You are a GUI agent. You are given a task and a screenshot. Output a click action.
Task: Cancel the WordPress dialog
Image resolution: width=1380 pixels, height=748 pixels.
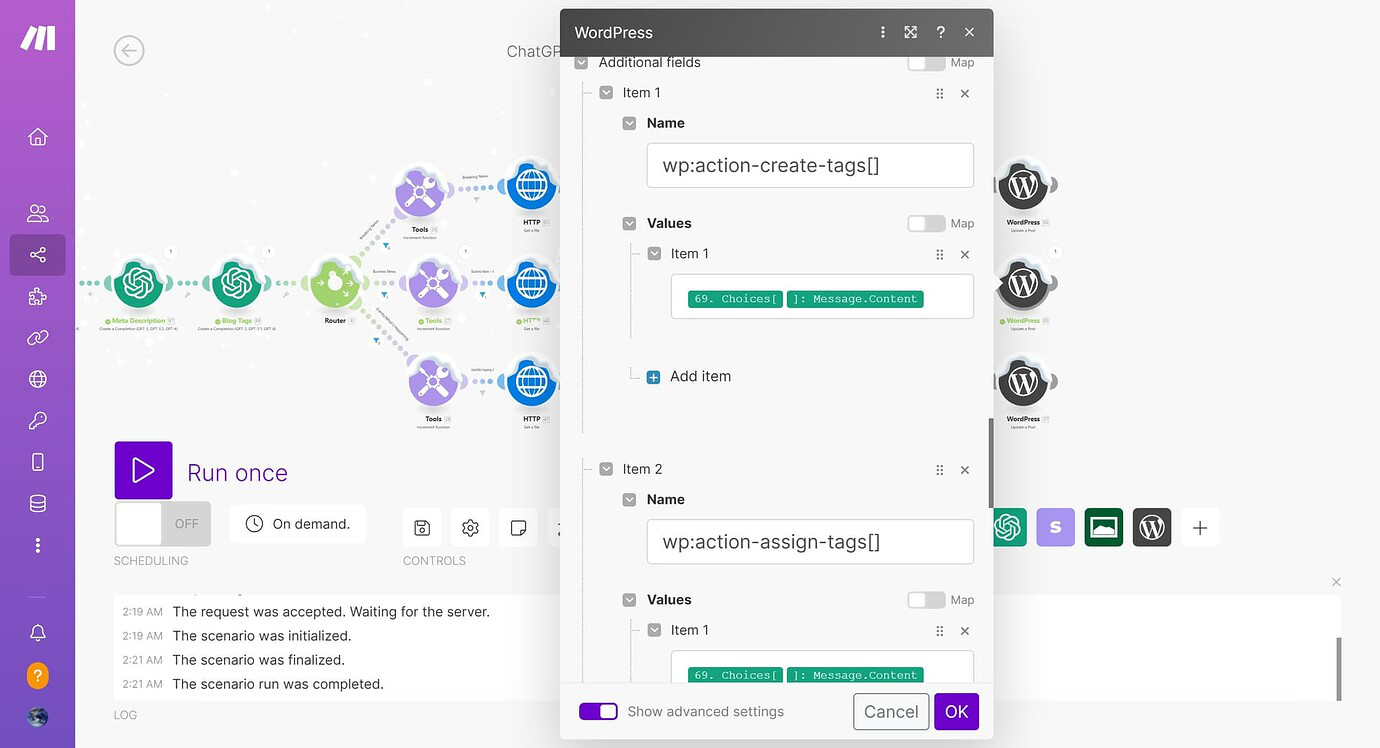click(x=891, y=711)
